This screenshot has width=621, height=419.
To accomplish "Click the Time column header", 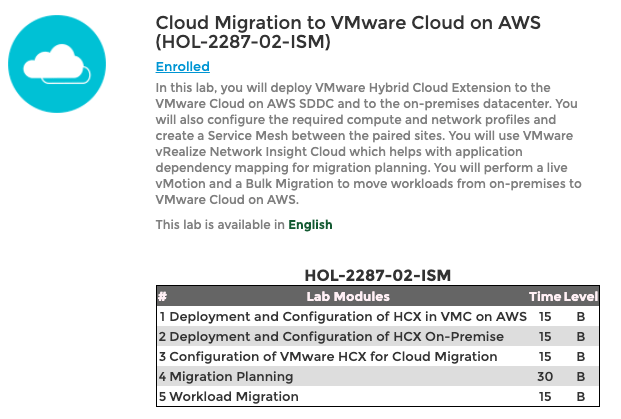I will 545,296.
